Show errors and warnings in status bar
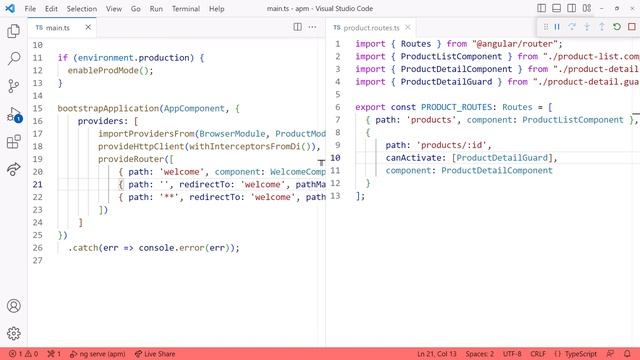 click(24, 354)
